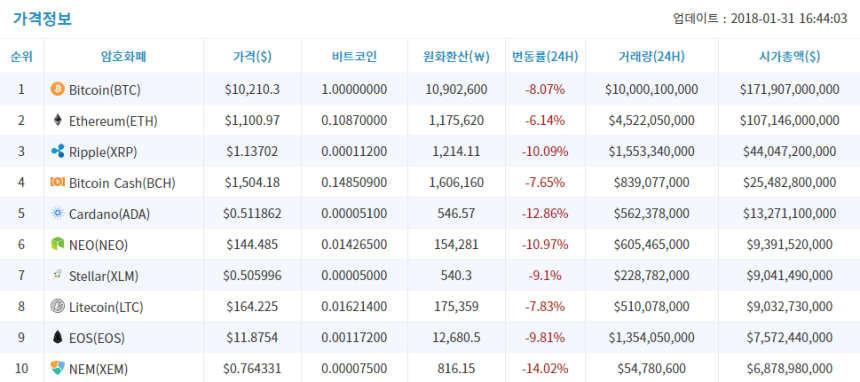Screen dimensions: 860x382
Task: Click Cardano market cap $13,271,100,000
Action: click(x=789, y=214)
